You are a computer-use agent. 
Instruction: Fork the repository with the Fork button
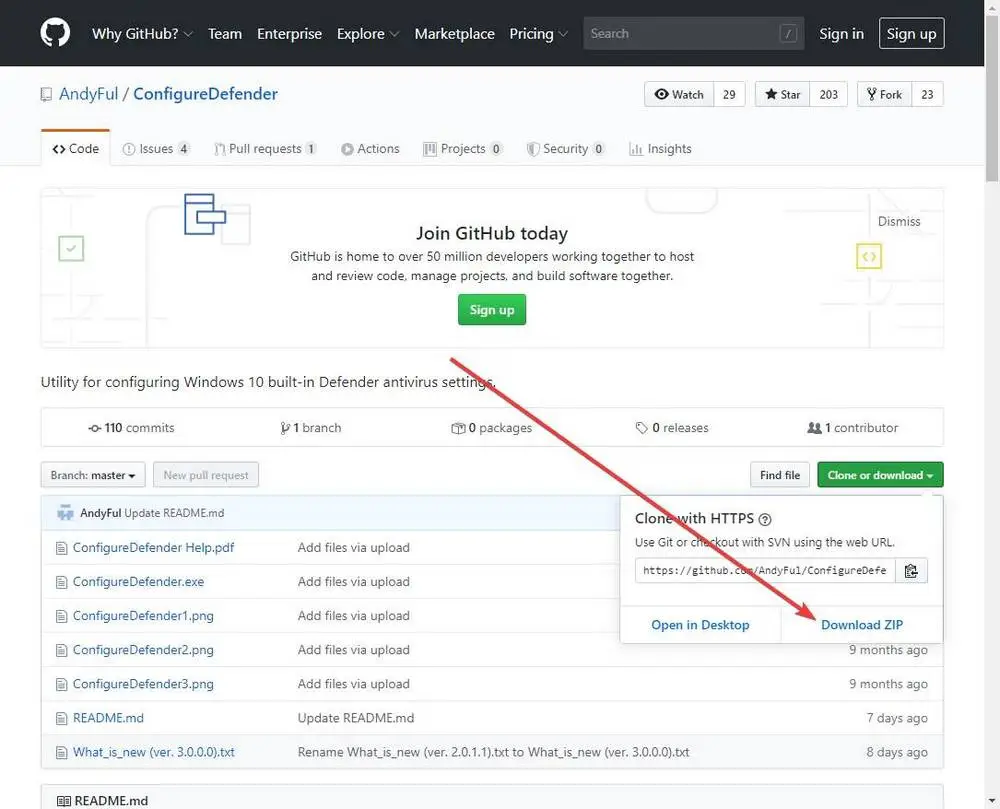[x=884, y=94]
